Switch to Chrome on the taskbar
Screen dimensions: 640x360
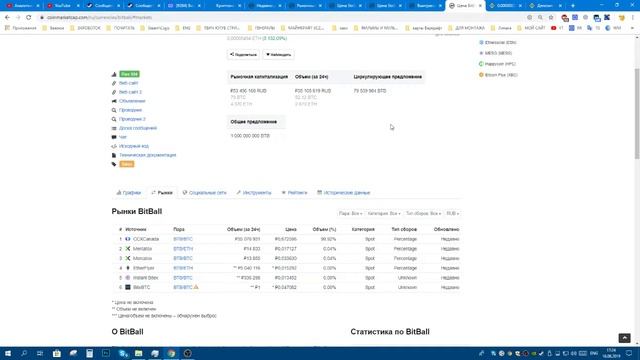171,353
